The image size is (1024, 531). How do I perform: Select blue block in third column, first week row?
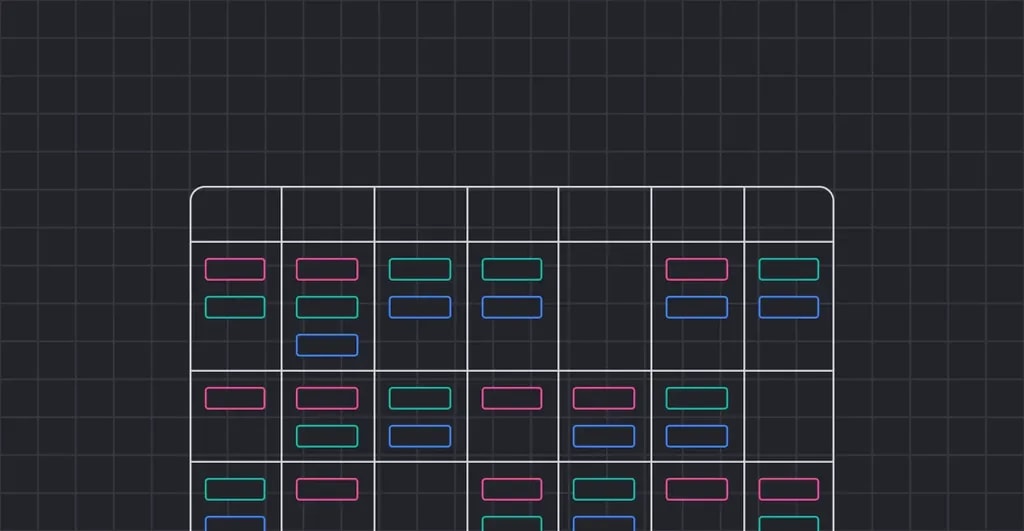[x=420, y=307]
